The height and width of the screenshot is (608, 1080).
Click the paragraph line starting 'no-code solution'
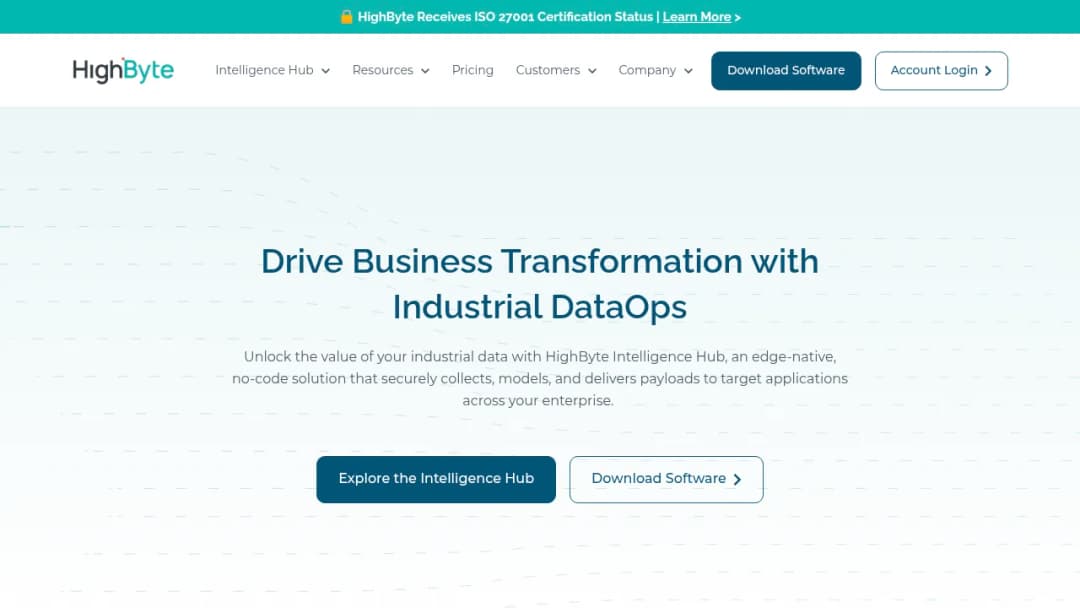point(540,379)
